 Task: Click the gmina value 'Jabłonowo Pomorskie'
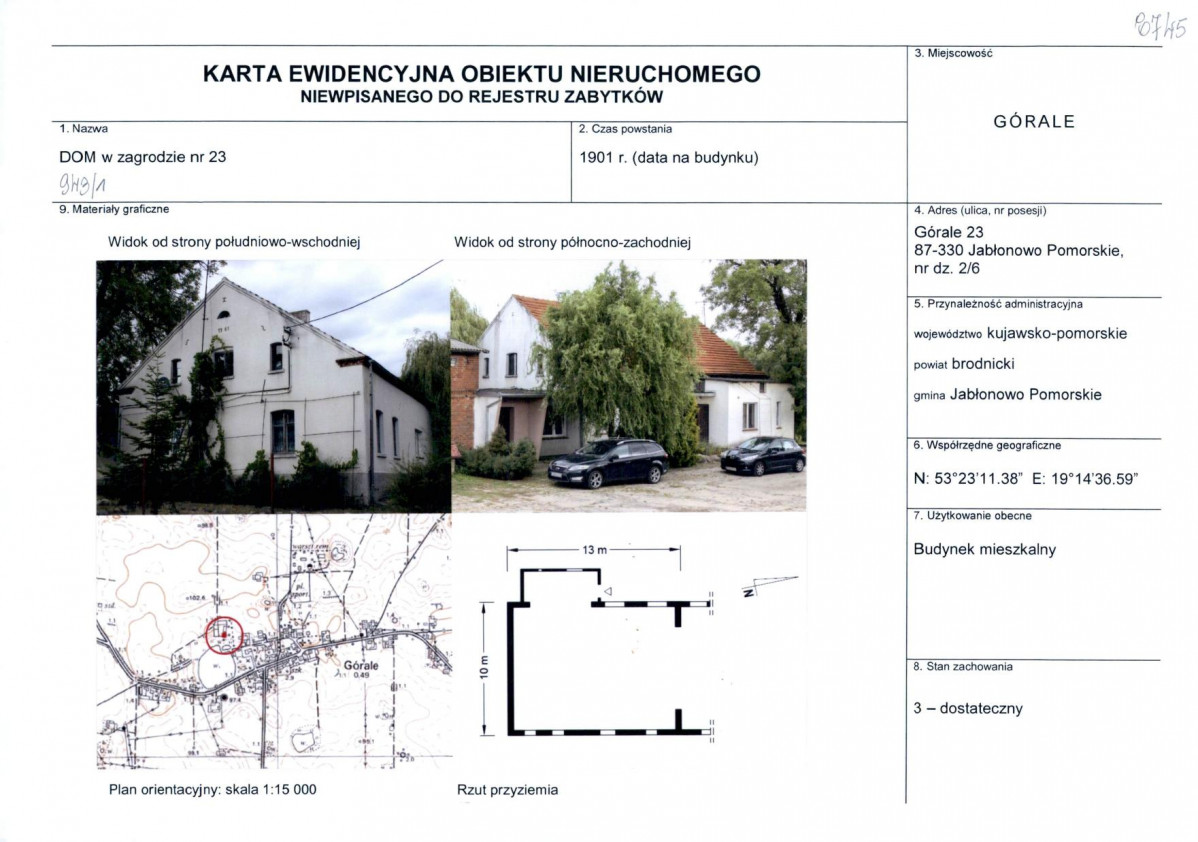tap(1025, 394)
